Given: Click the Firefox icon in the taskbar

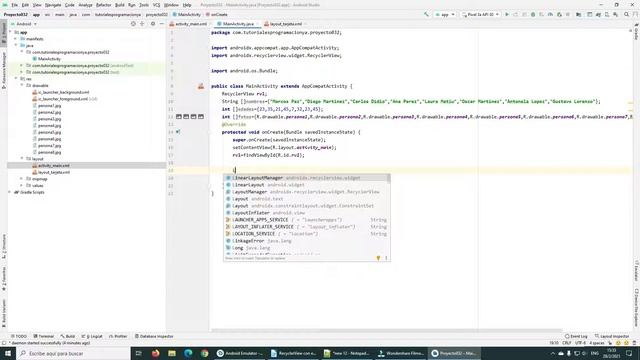Looking at the screenshot, I should tap(156, 353).
